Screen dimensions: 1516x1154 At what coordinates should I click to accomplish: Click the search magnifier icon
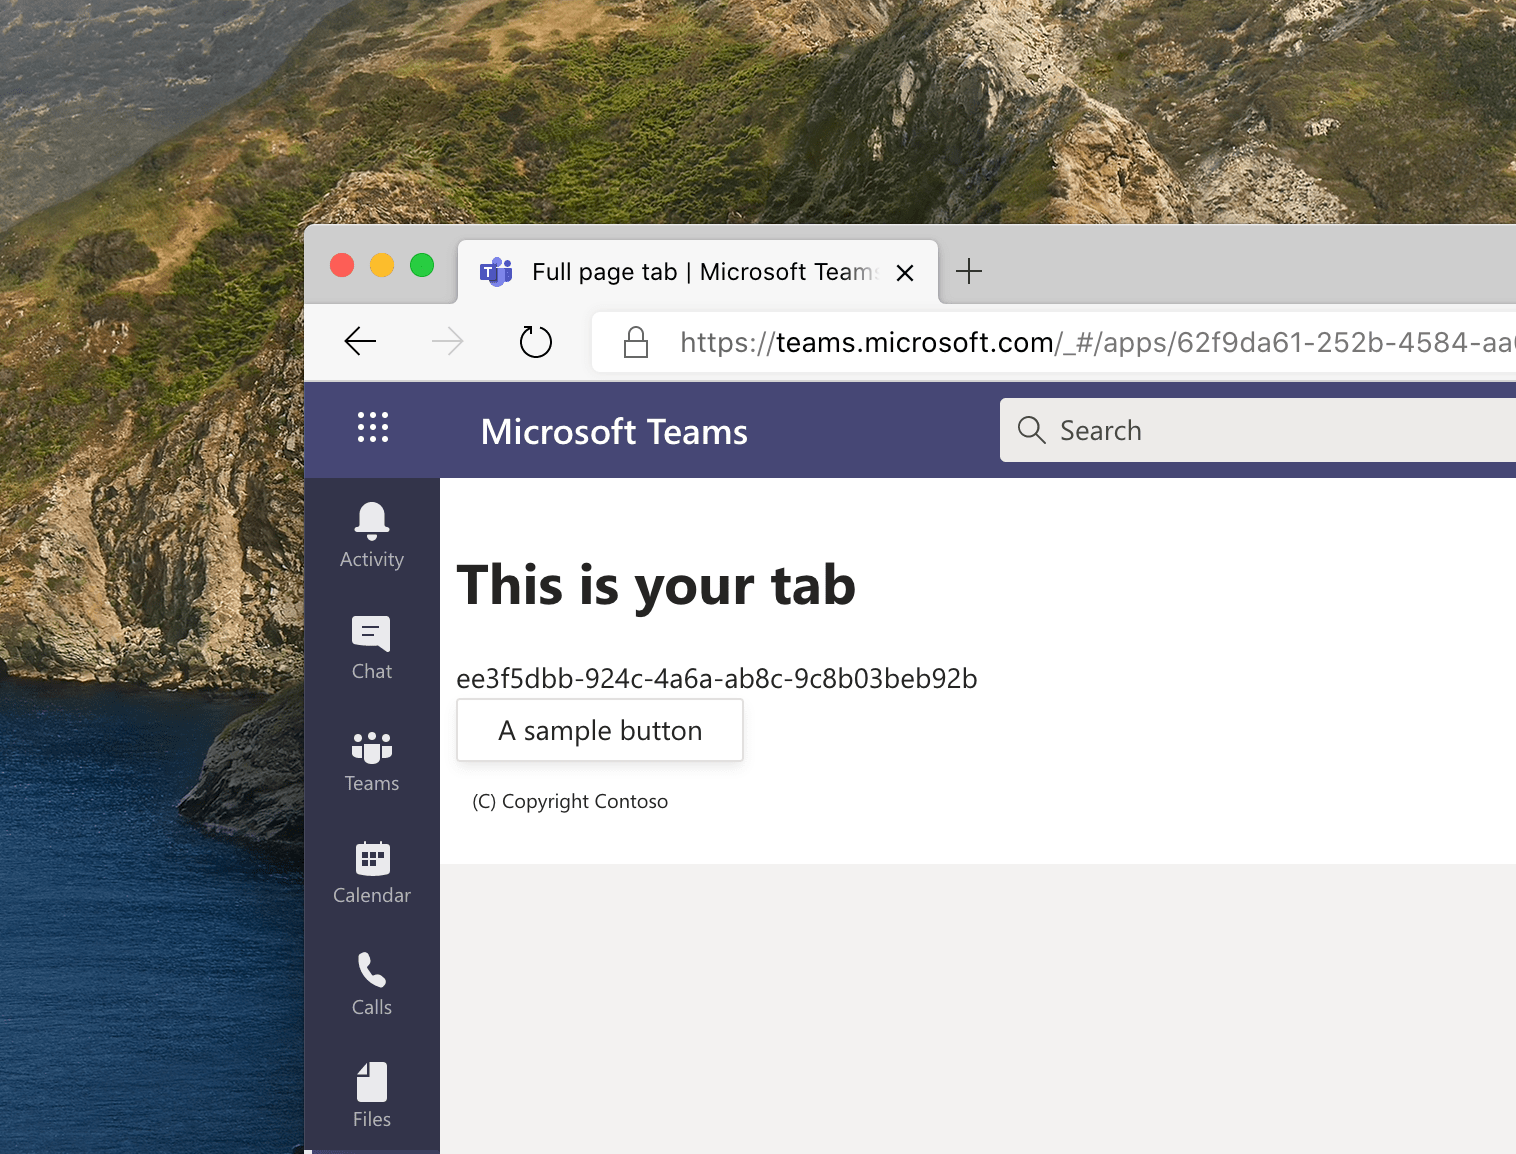click(1031, 430)
